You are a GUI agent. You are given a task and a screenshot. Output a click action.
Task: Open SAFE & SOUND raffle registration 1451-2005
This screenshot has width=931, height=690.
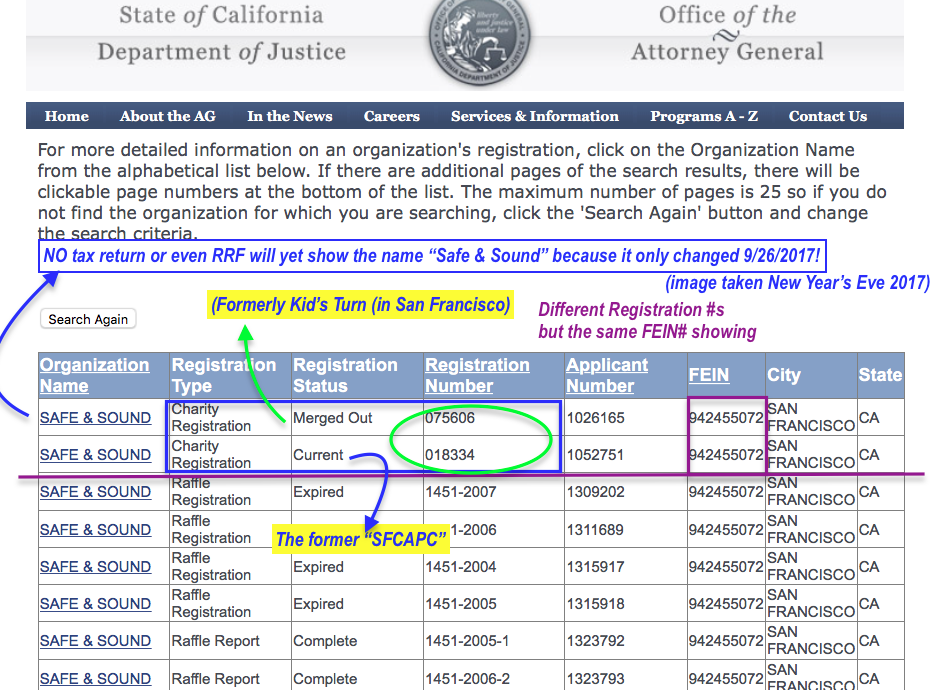pos(95,604)
